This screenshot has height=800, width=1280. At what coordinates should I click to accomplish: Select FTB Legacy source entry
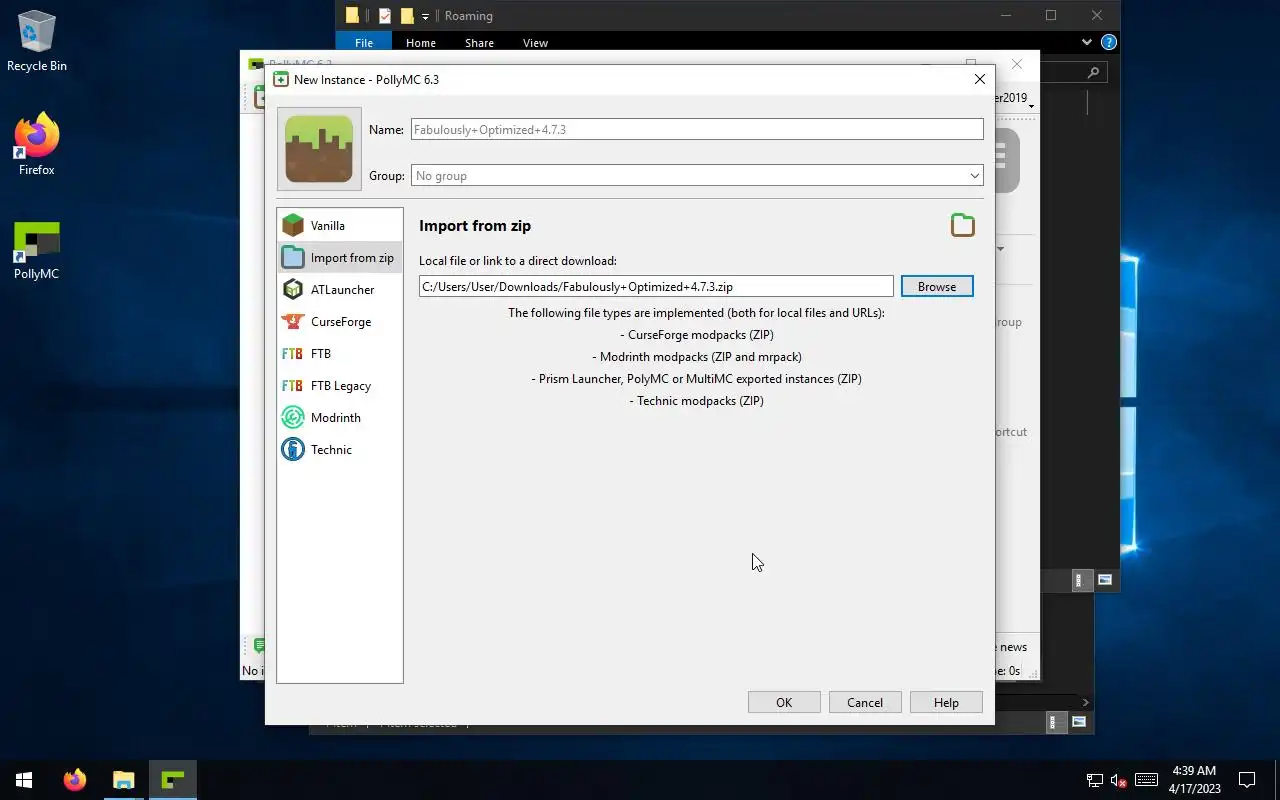click(x=339, y=386)
